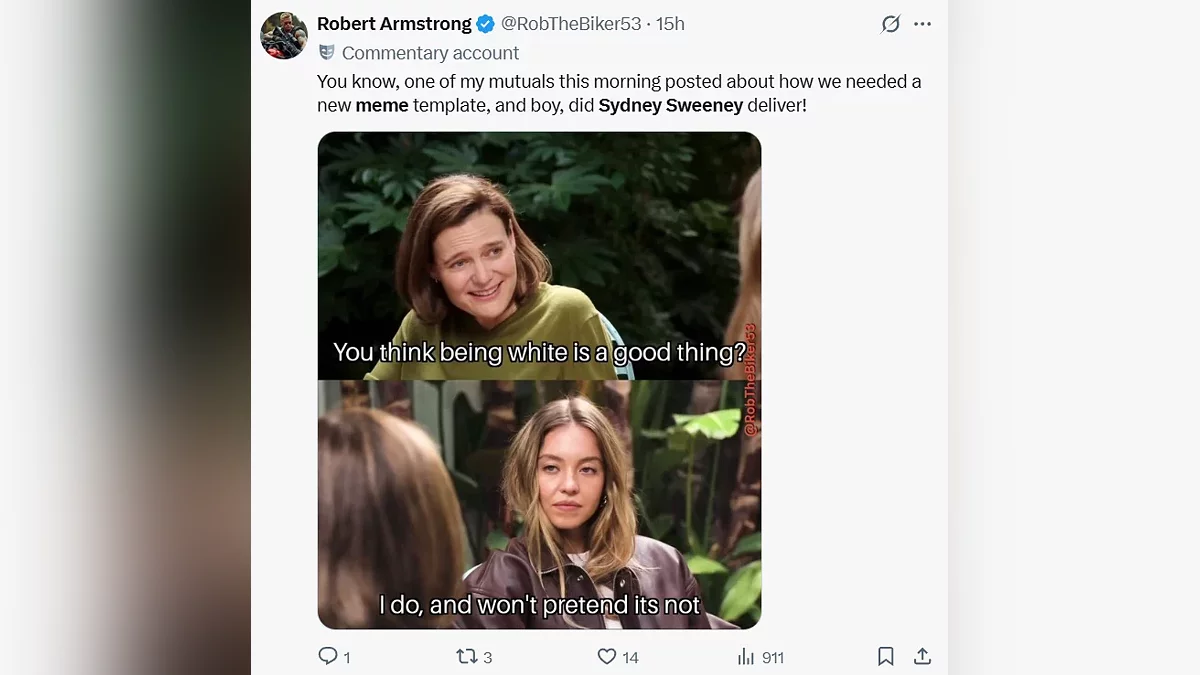The image size is (1200, 675).
Task: Click the blue verified checkmark badge
Action: (485, 24)
